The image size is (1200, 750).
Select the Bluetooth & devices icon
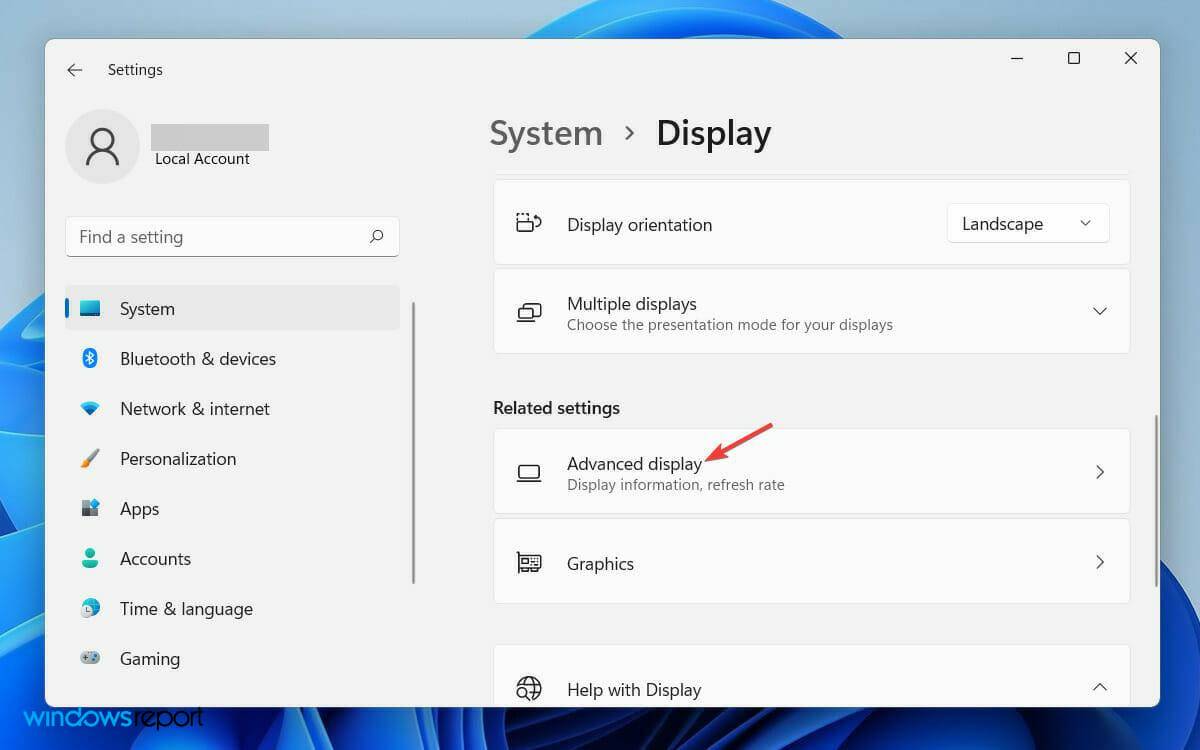click(x=90, y=358)
